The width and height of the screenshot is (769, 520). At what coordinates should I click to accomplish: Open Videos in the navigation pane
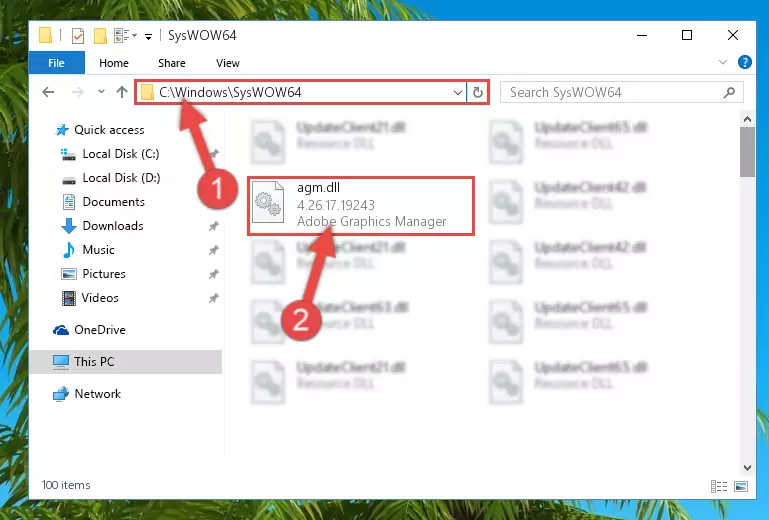[100, 298]
